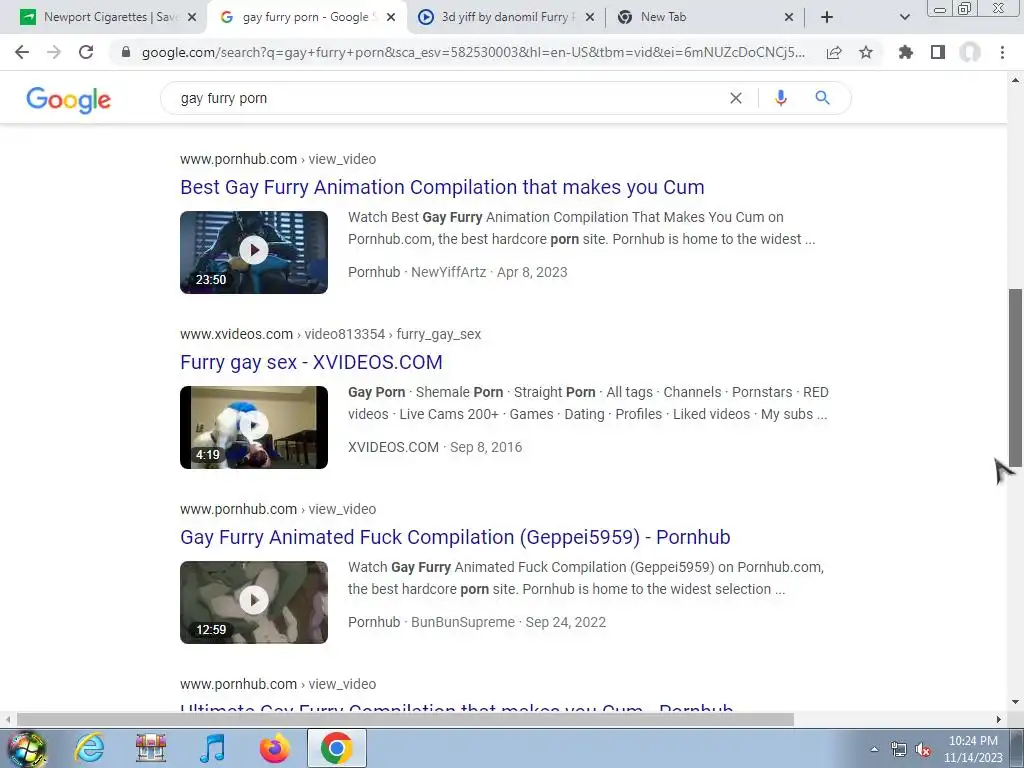Share this page using the share icon

pyautogui.click(x=834, y=52)
